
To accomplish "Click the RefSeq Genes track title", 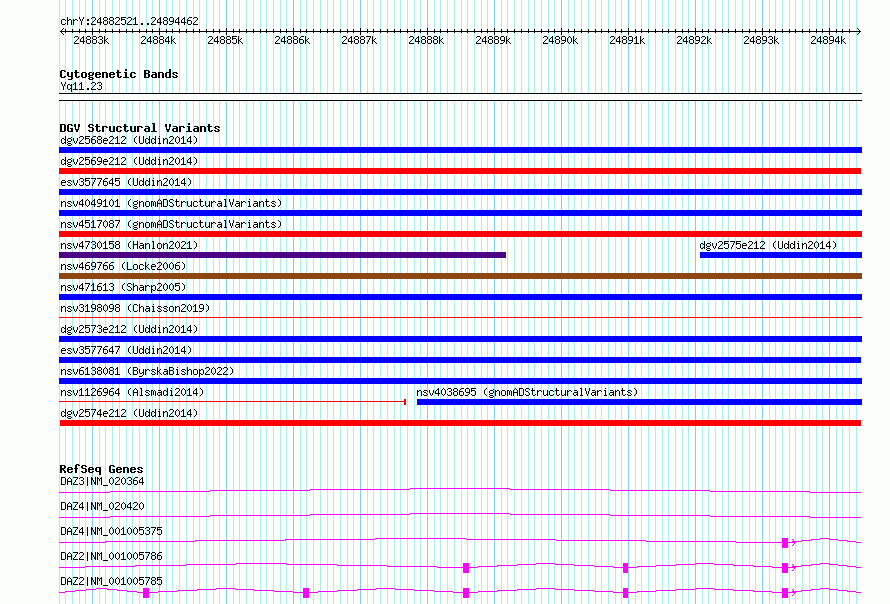I will point(101,469).
